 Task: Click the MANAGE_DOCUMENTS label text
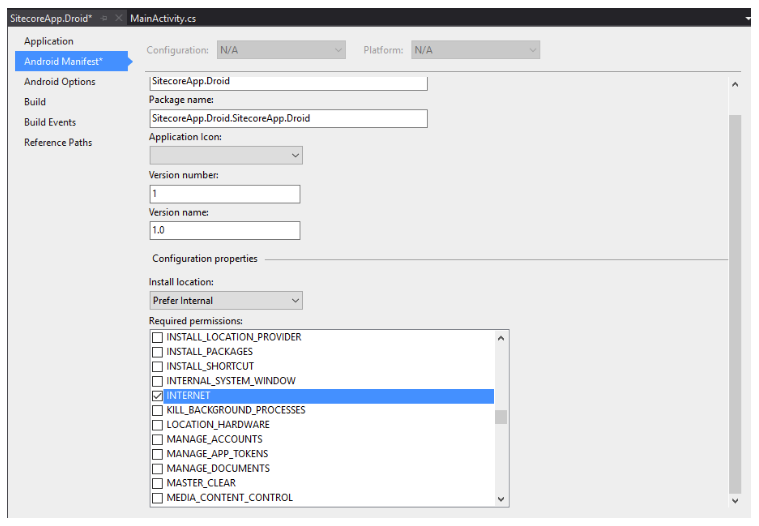[218, 469]
